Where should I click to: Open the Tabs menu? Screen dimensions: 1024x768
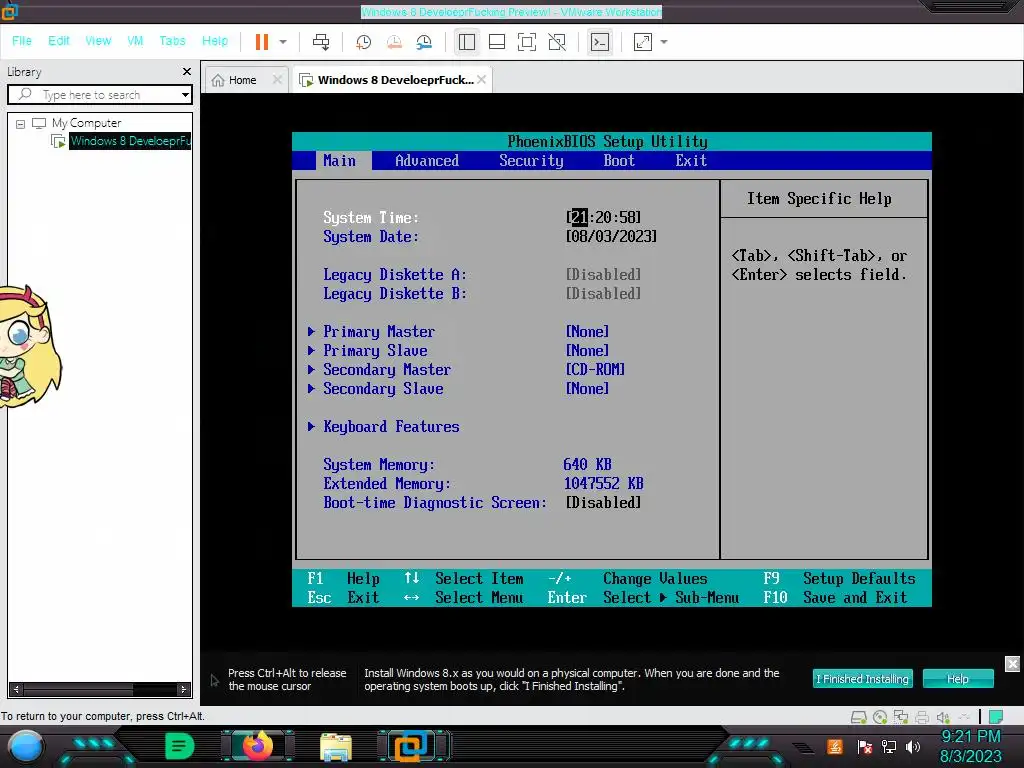pos(172,40)
